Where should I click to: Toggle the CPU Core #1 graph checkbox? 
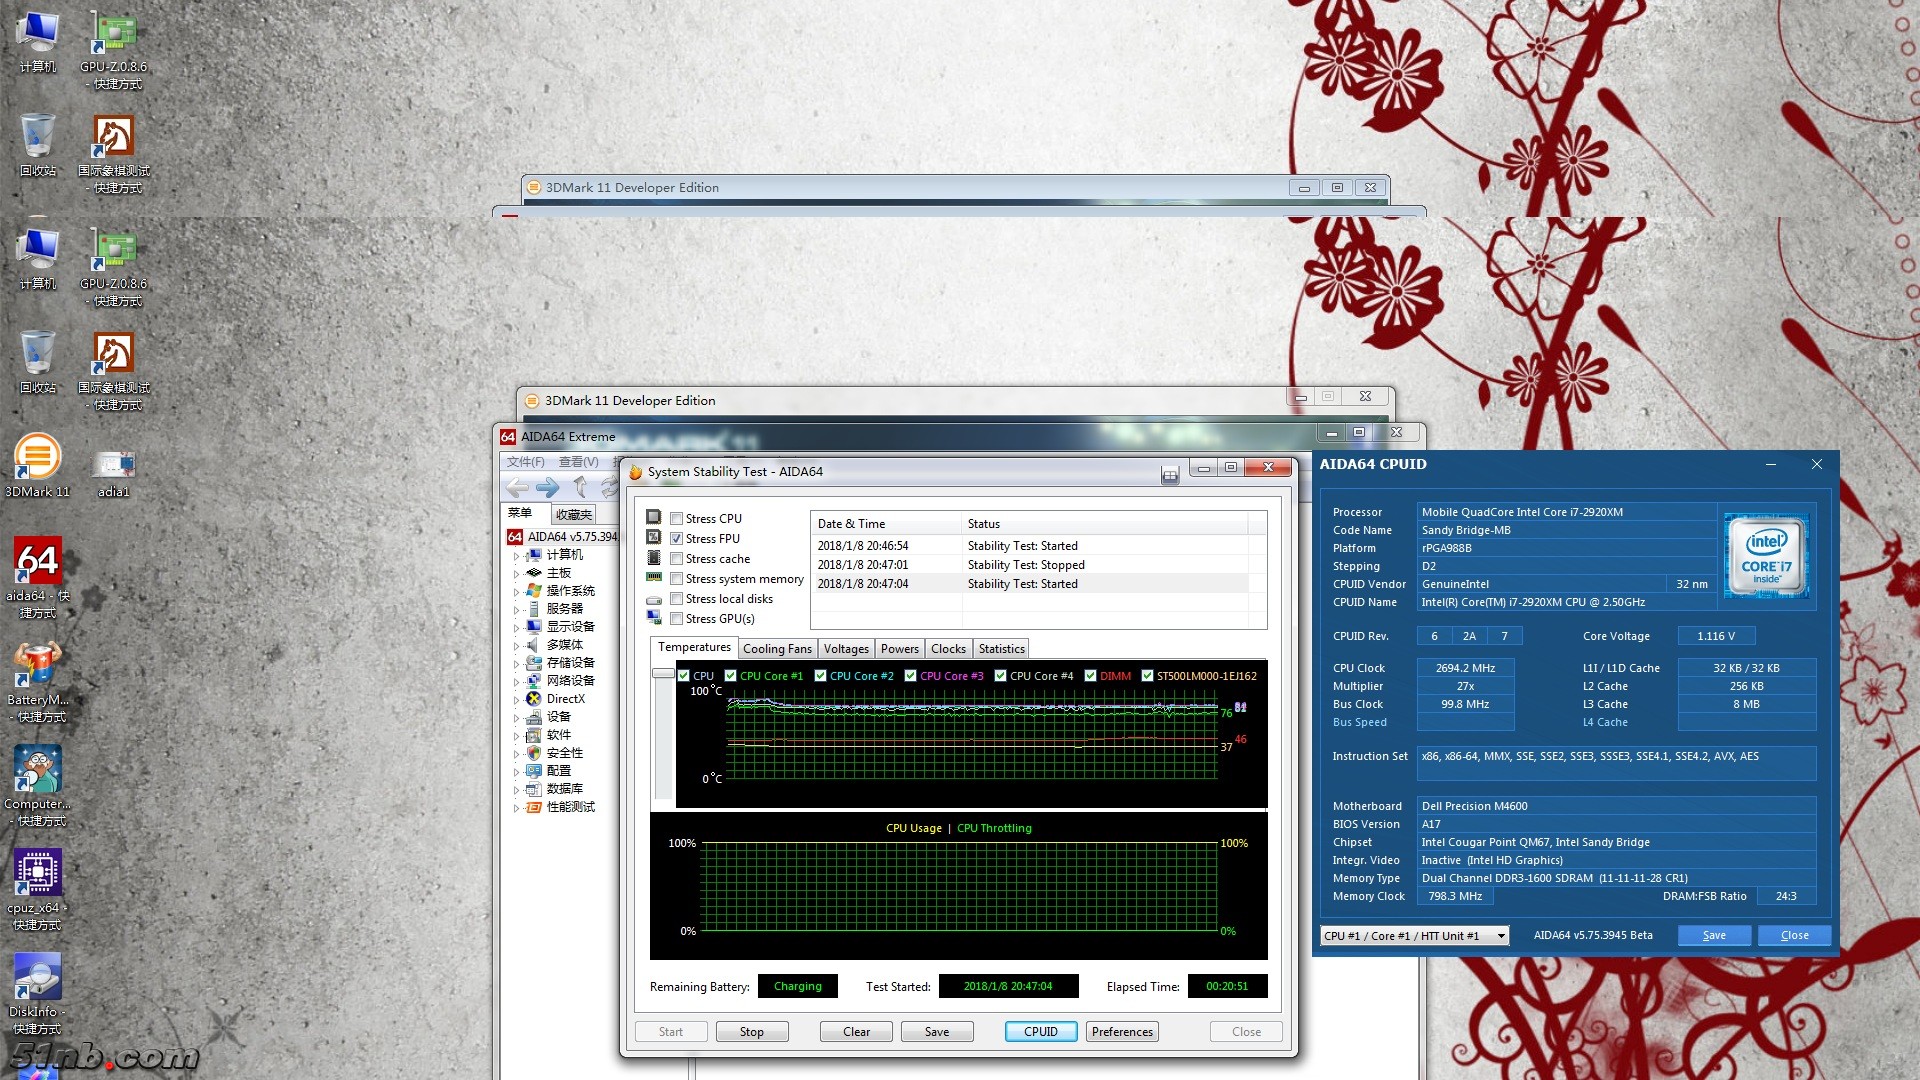(x=731, y=676)
